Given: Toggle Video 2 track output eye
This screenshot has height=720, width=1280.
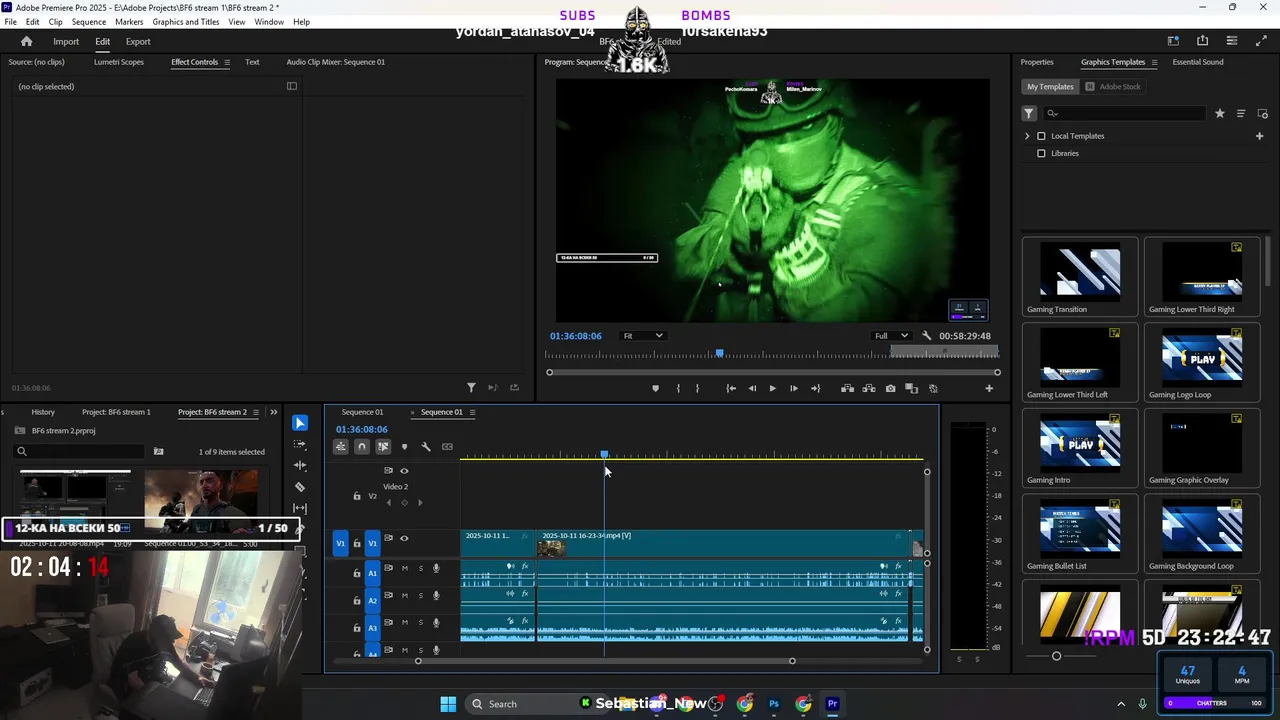Looking at the screenshot, I should click(404, 470).
